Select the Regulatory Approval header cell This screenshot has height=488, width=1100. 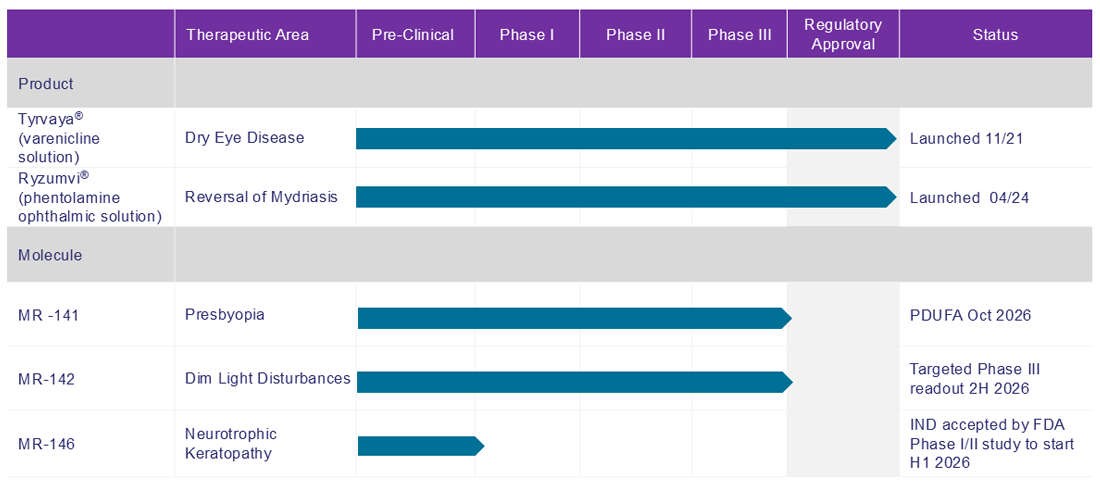[843, 34]
